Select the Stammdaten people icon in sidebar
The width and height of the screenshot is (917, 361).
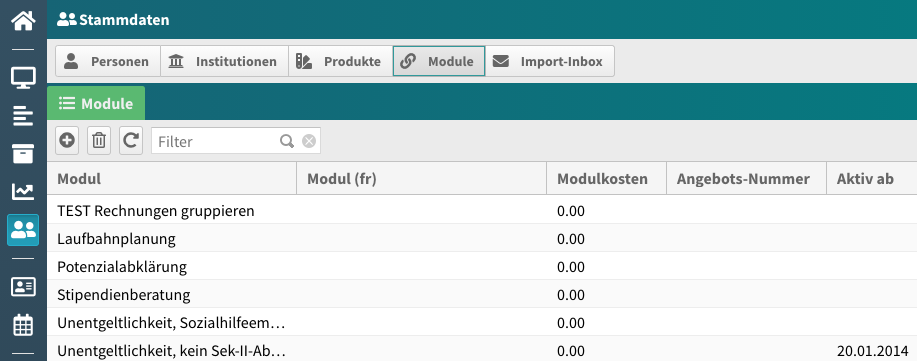point(23,230)
